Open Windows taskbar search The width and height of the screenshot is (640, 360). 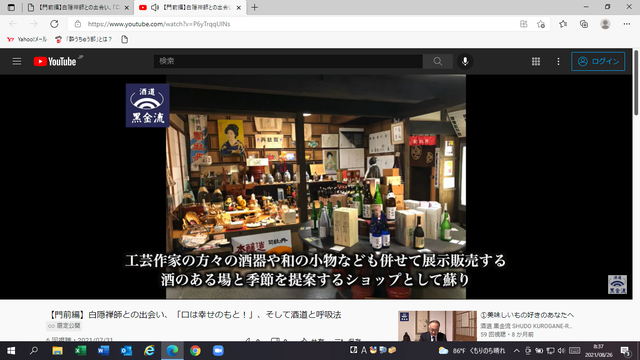coord(34,351)
